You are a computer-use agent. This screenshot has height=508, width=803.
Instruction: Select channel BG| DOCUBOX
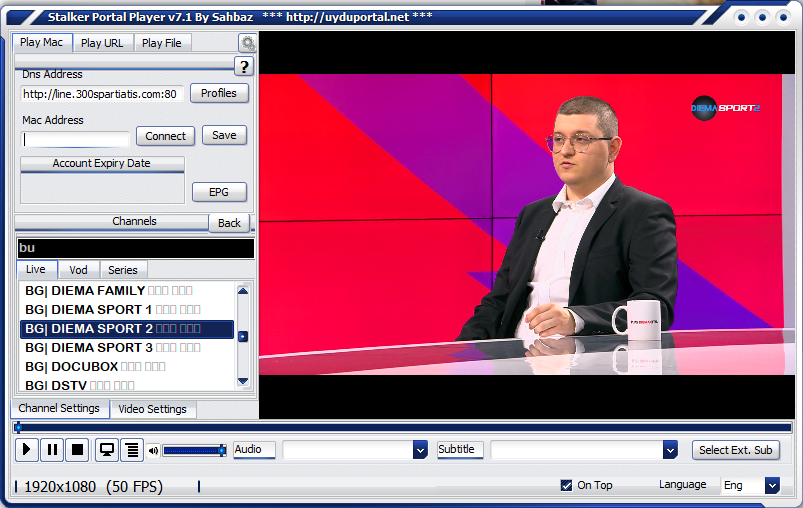point(126,367)
